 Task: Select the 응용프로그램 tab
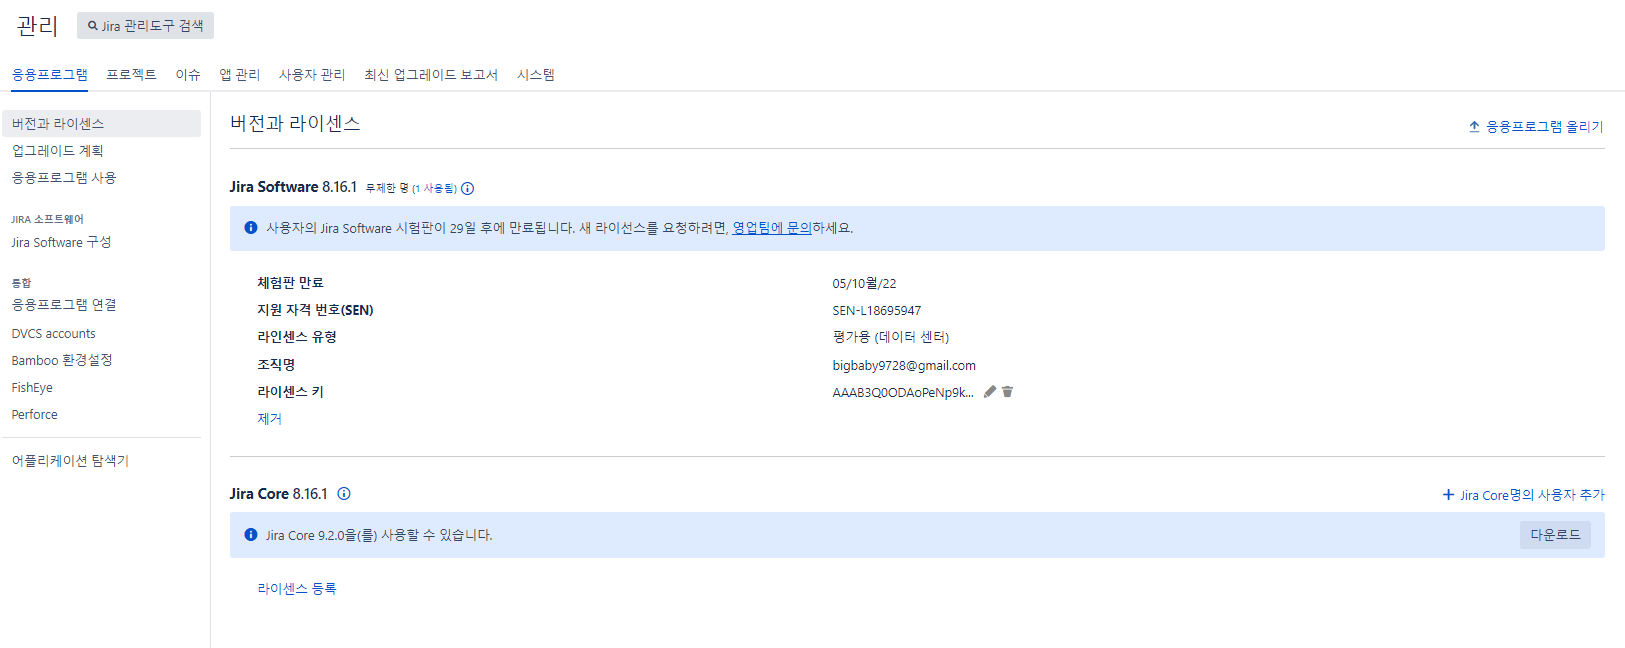pyautogui.click(x=50, y=75)
